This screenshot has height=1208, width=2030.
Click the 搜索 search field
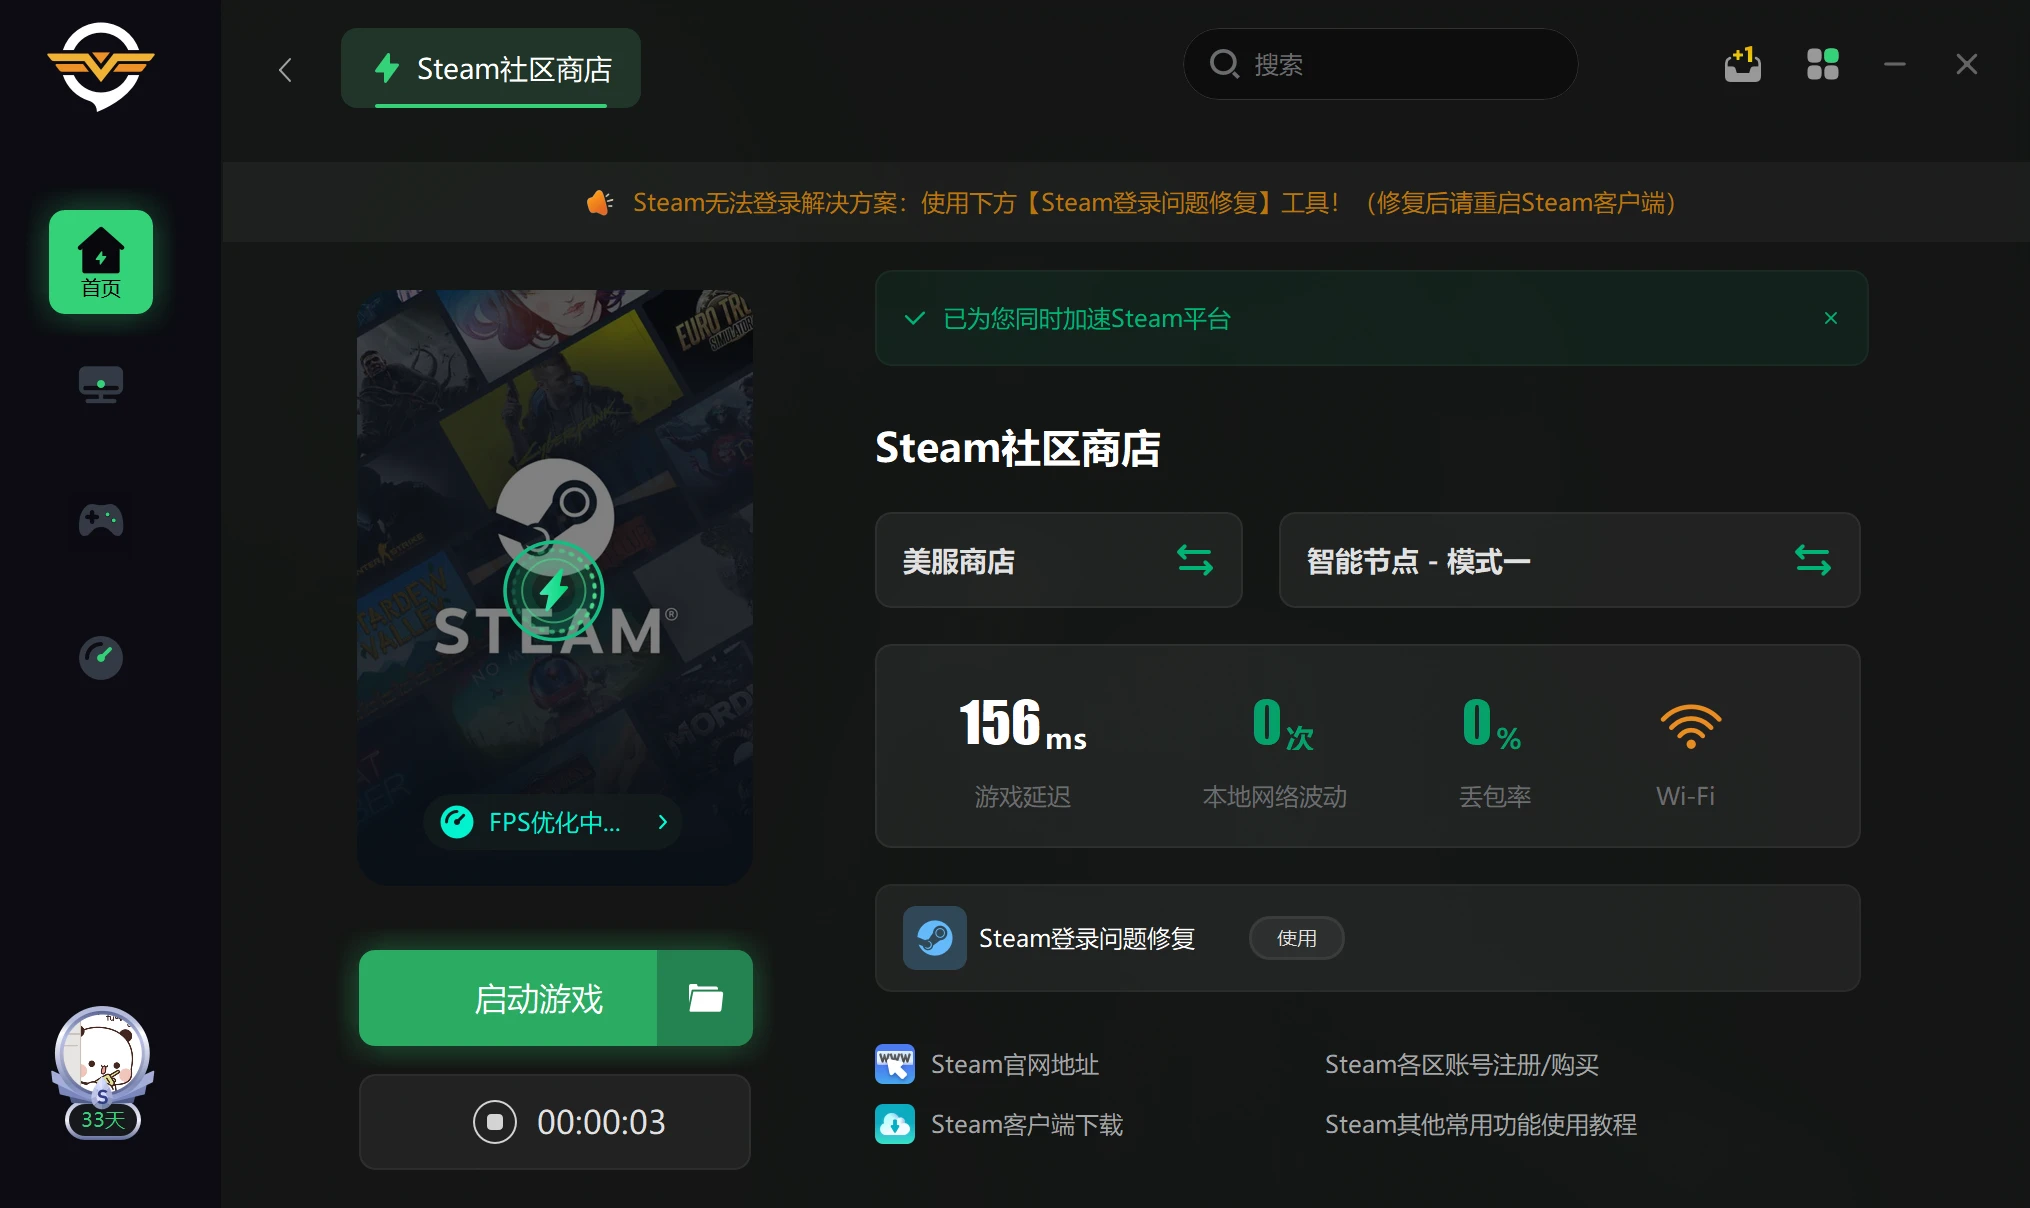click(1380, 65)
